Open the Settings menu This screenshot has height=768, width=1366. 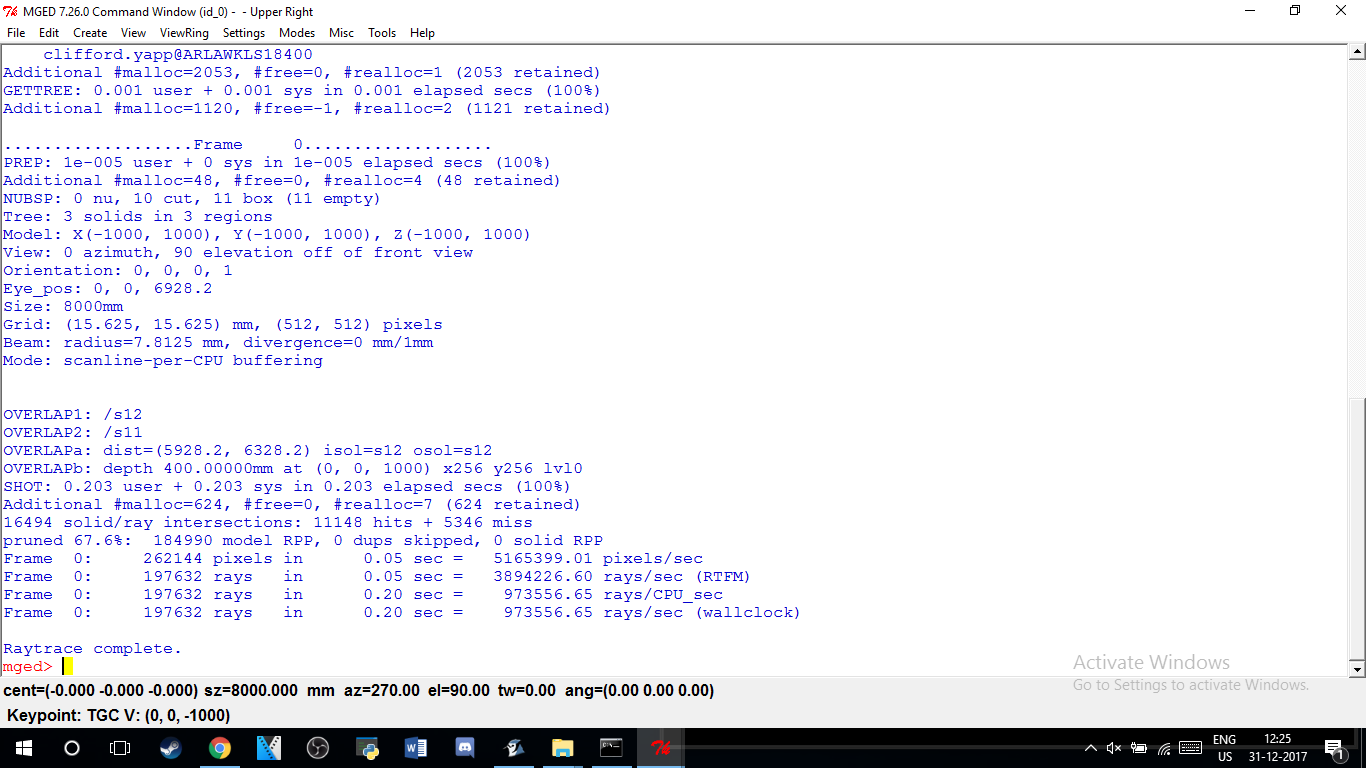tap(244, 33)
